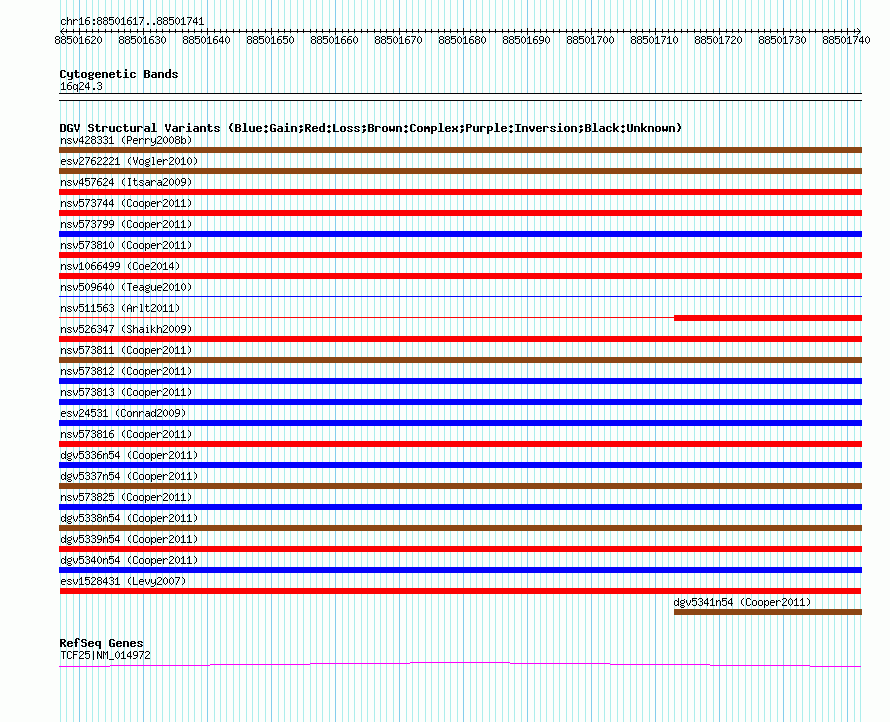Open the nsv457624 (Itsara2009) variant
Viewport: 890px width, 722px height.
pos(126,182)
